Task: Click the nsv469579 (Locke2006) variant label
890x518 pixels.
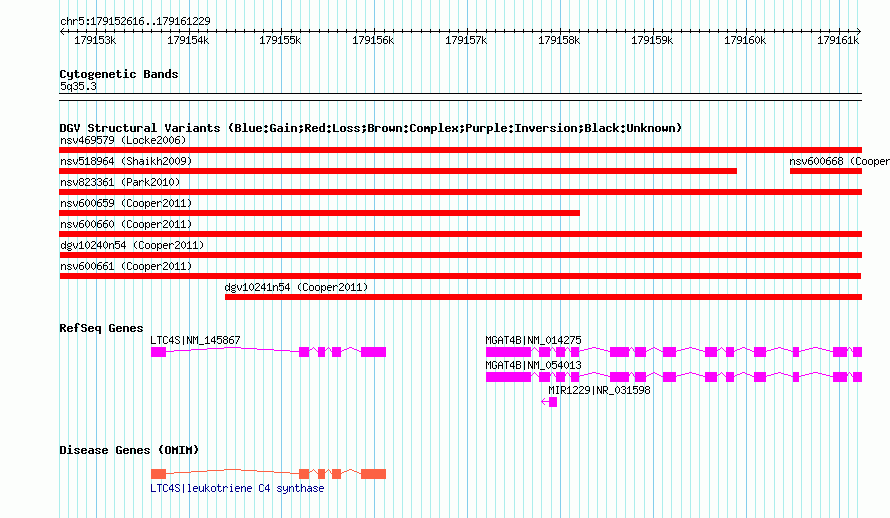Action: click(123, 140)
